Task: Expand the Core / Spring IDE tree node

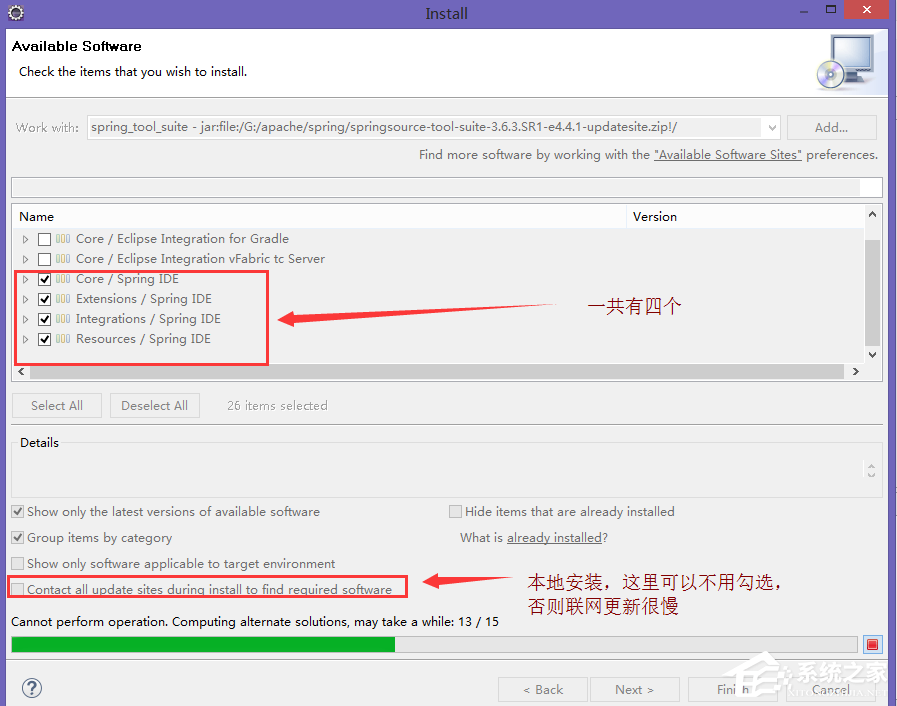Action: pyautogui.click(x=24, y=278)
